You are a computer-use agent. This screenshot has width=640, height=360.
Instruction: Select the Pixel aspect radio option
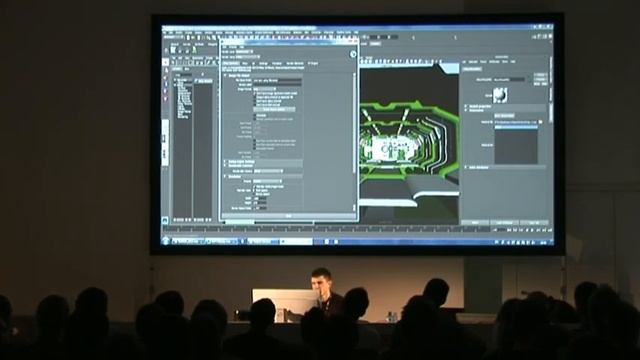point(255,191)
